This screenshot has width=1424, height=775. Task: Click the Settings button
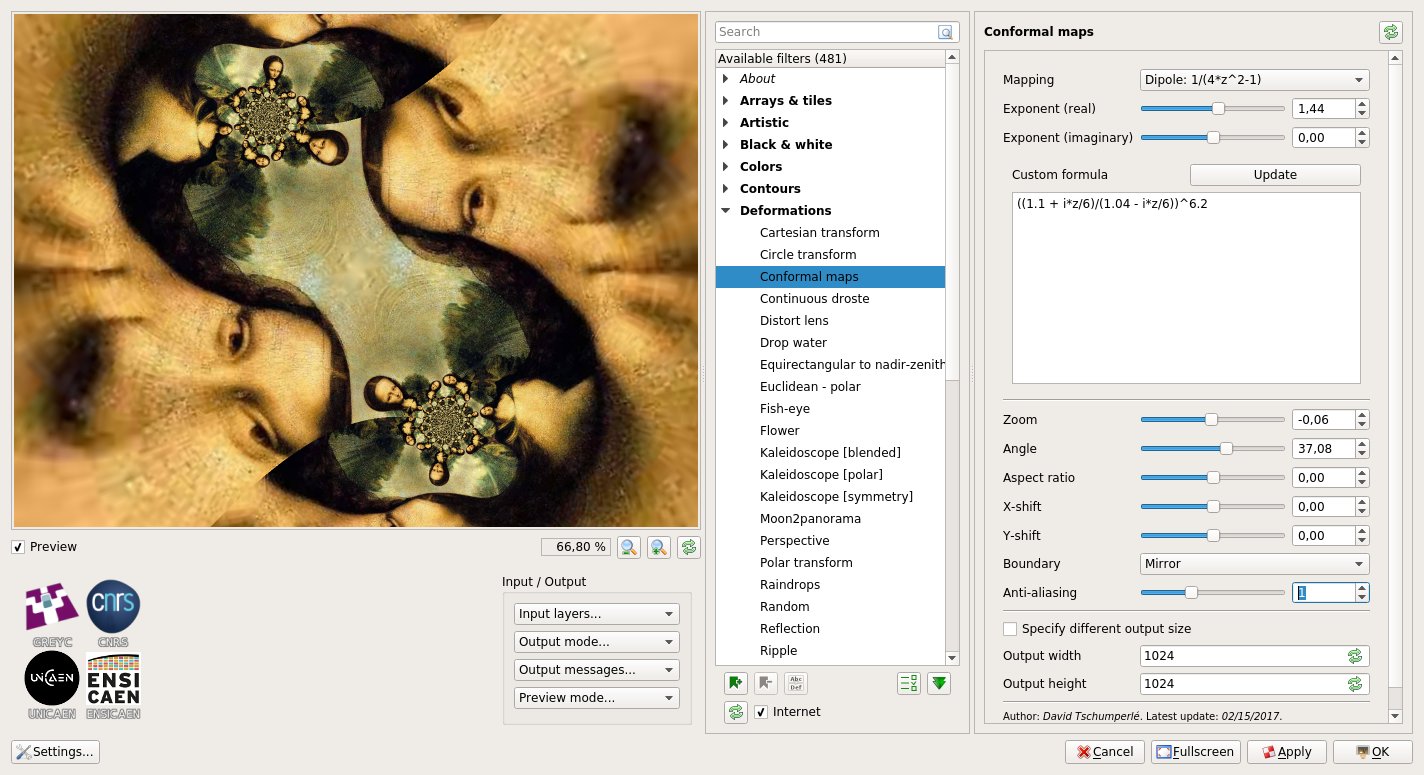(x=55, y=752)
